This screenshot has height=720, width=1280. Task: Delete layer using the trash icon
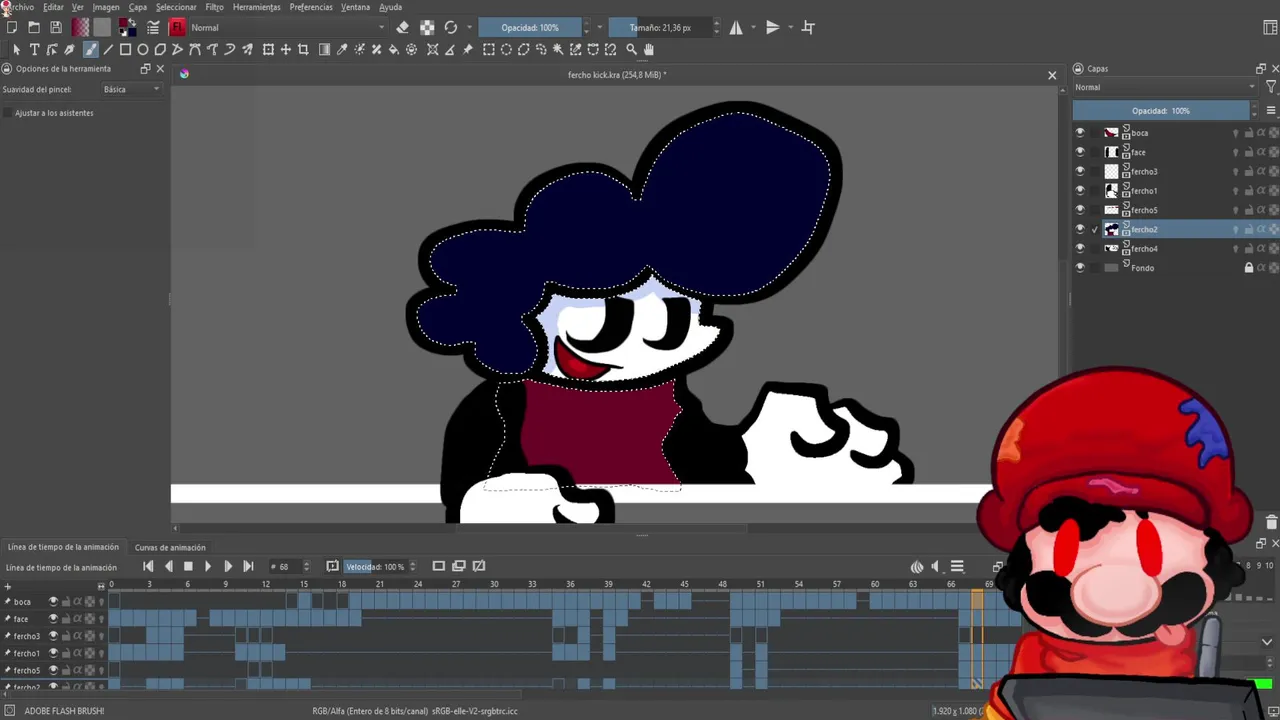pyautogui.click(x=1271, y=522)
